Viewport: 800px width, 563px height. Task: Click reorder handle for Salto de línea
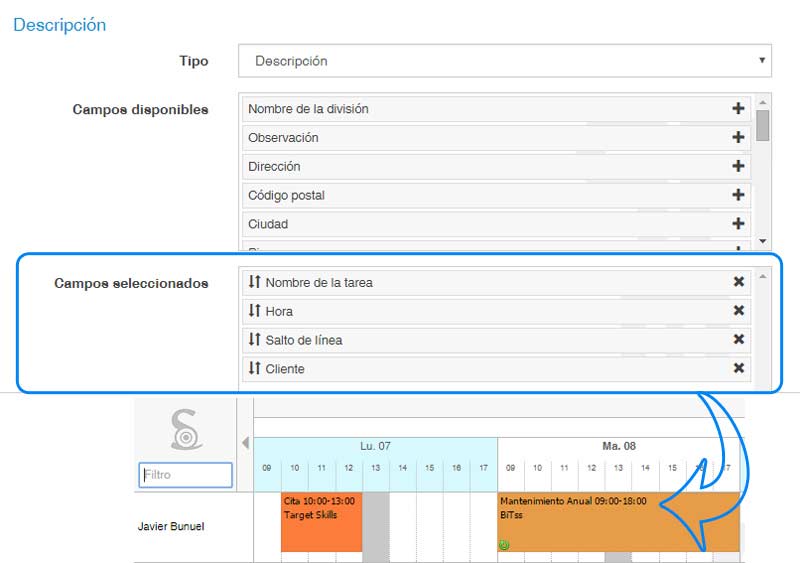point(255,339)
